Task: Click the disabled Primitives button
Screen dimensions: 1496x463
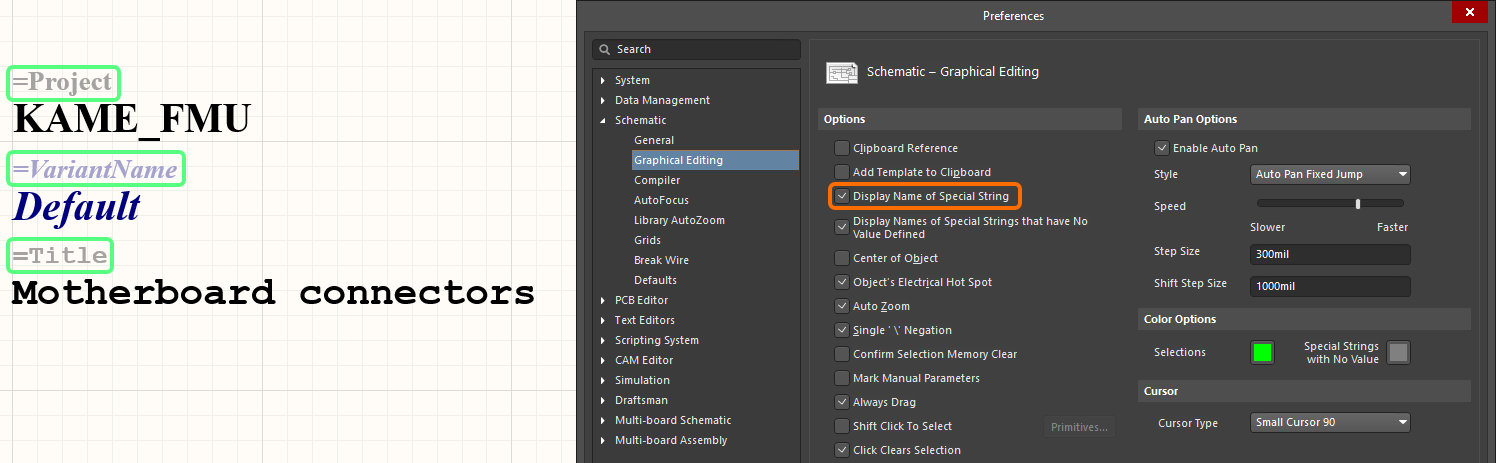Action: coord(1079,427)
